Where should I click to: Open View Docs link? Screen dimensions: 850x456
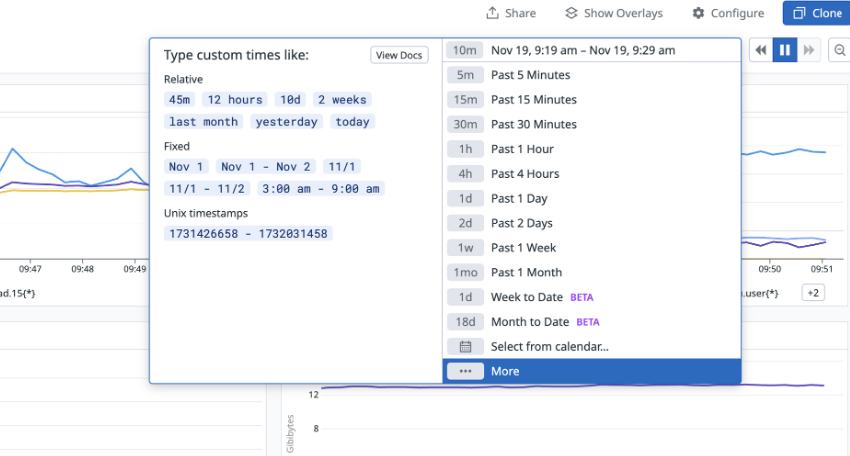[399, 55]
